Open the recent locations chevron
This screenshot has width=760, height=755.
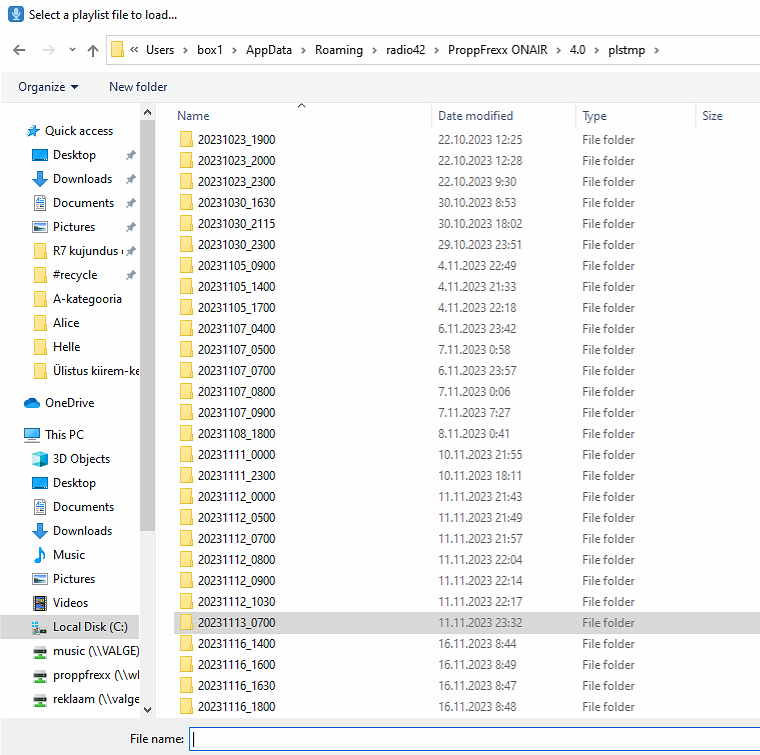(x=71, y=50)
